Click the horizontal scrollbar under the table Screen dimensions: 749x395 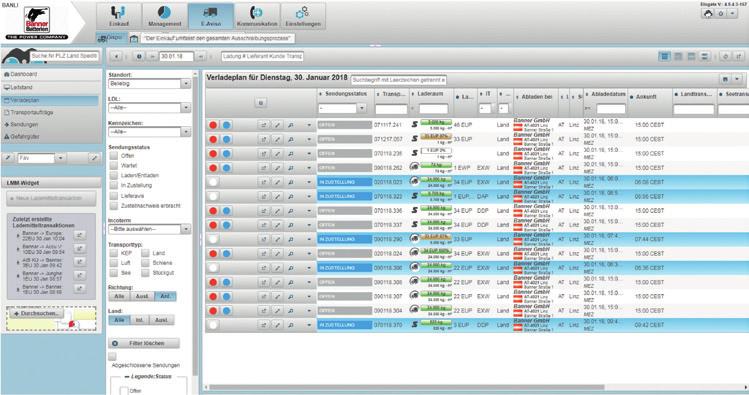tap(407, 387)
